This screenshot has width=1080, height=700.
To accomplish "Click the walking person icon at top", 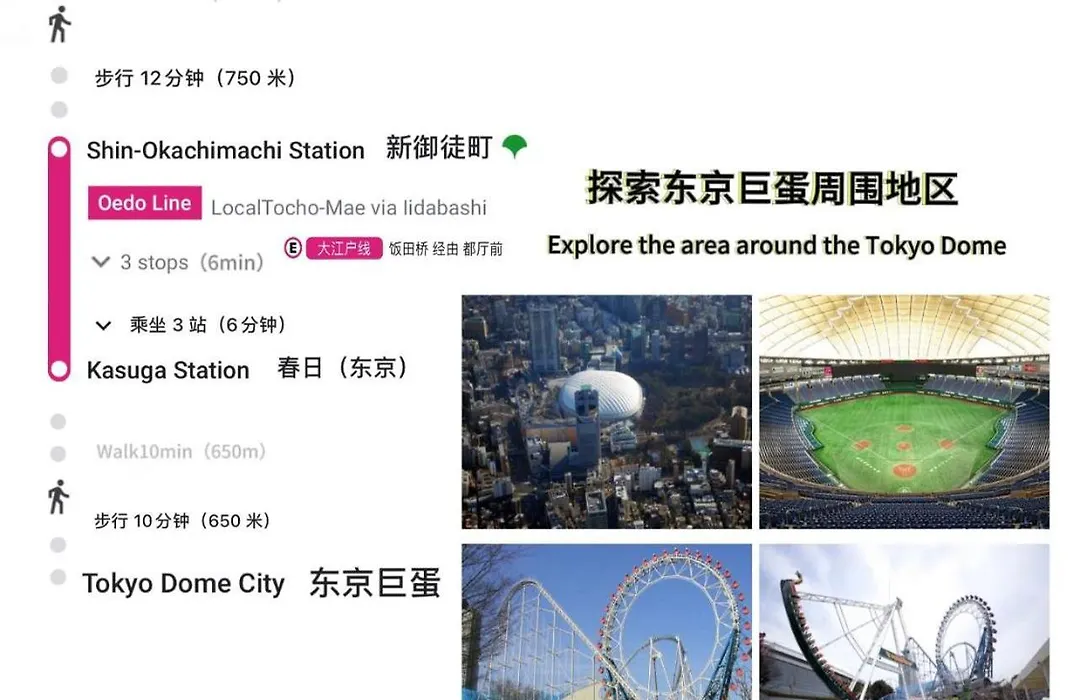I will click(59, 24).
